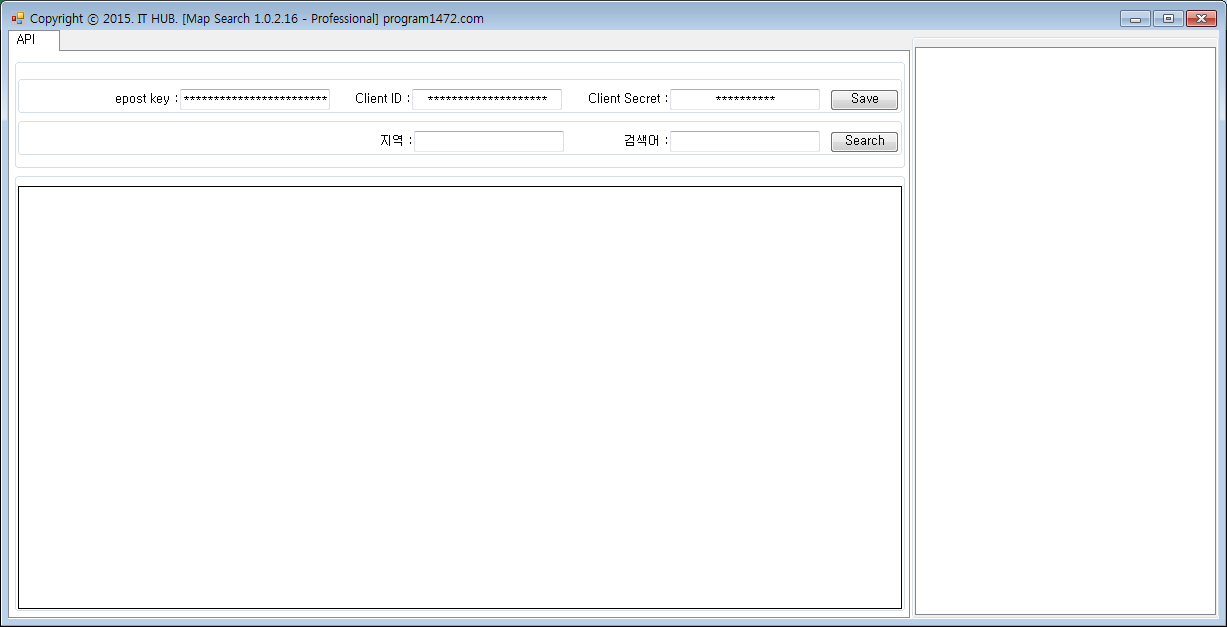Focus the epost key input field
Screen dimensions: 1227x627
[x=255, y=99]
